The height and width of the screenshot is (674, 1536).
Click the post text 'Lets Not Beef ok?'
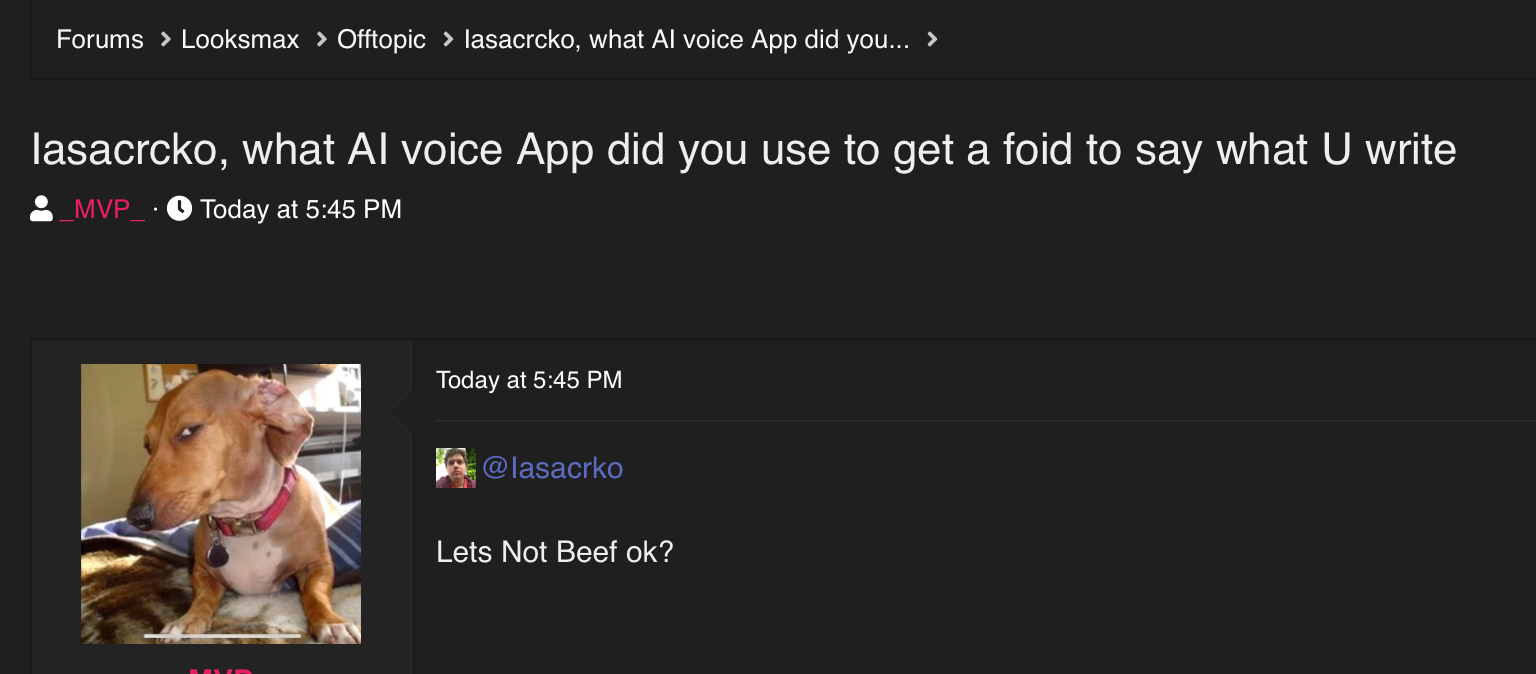[x=555, y=552]
